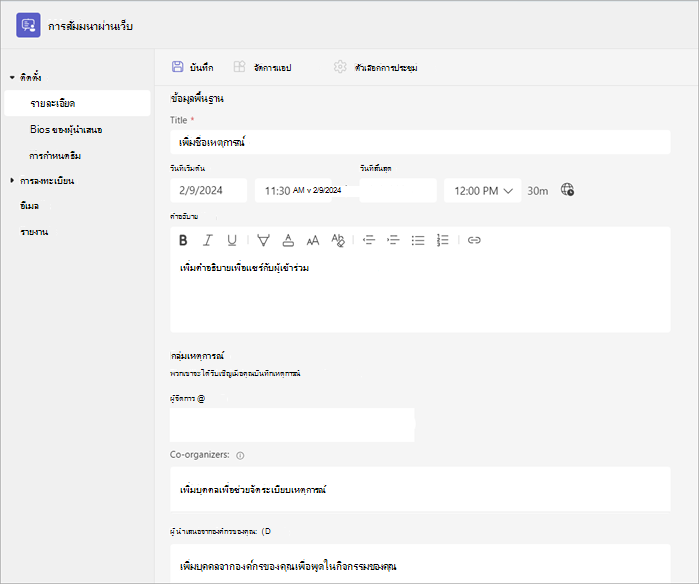Insert a numbered list
699x584 pixels.
(442, 240)
